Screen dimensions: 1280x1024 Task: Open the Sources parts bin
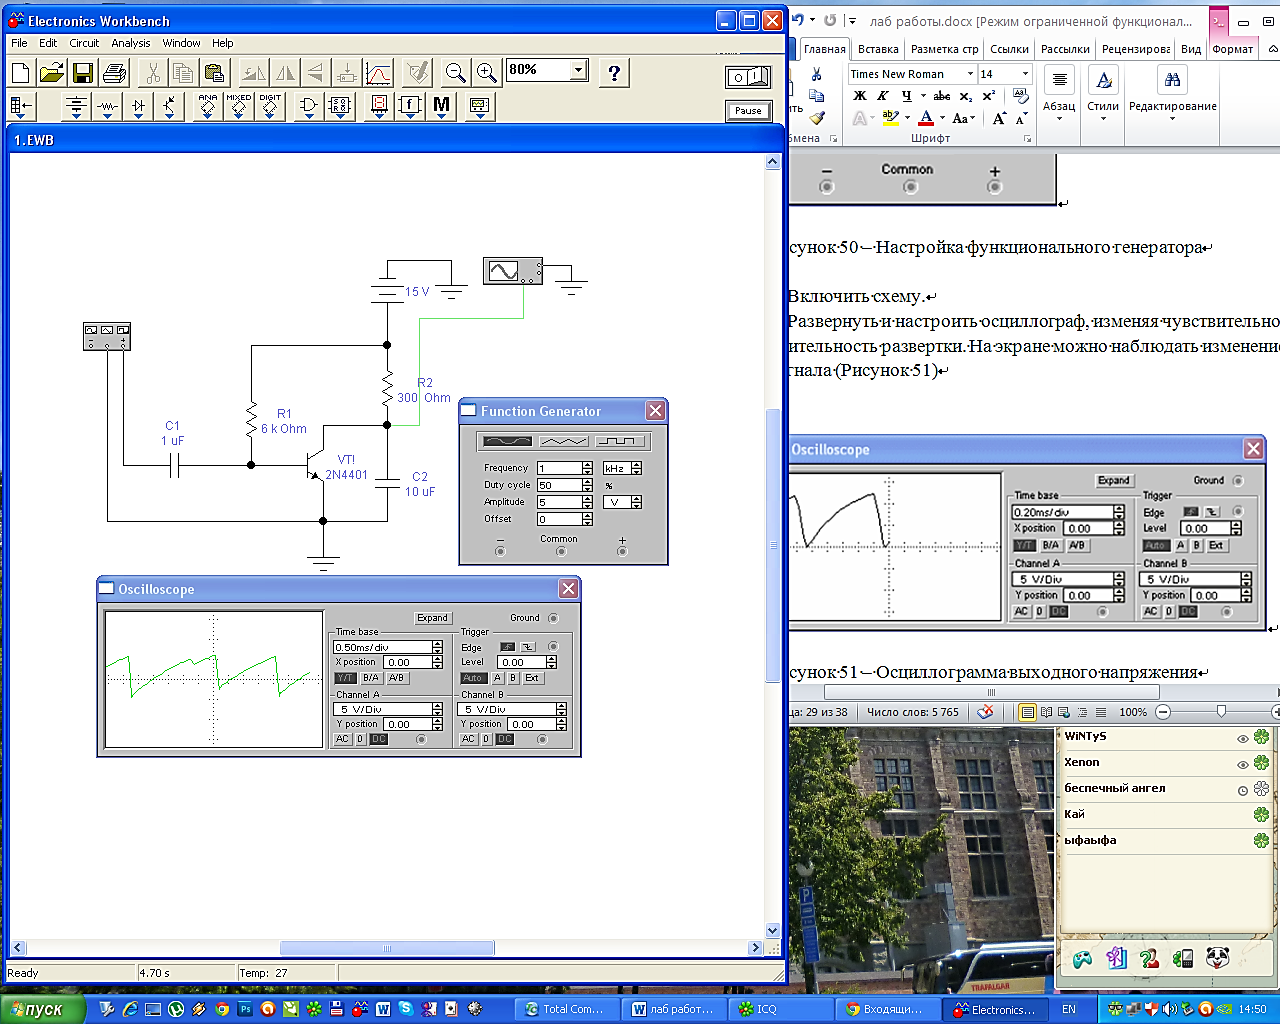76,106
